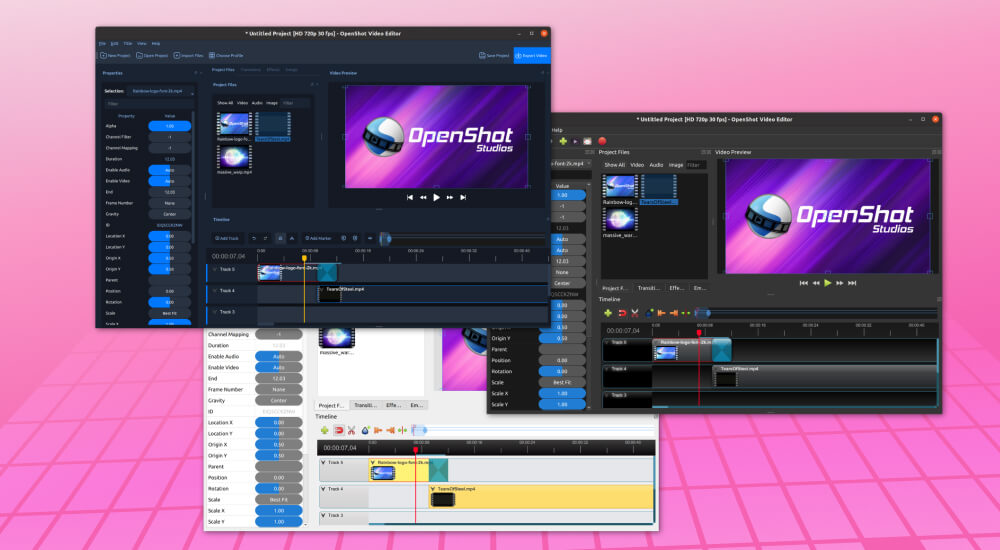Play the preview in the blue-themed window
Viewport: 1000px width, 550px height.
[436, 197]
